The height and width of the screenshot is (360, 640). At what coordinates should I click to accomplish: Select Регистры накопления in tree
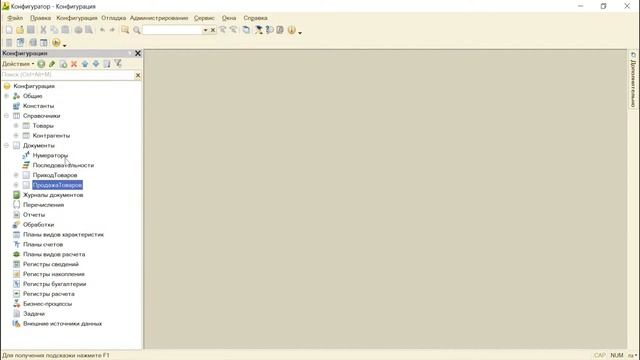tap(53, 274)
